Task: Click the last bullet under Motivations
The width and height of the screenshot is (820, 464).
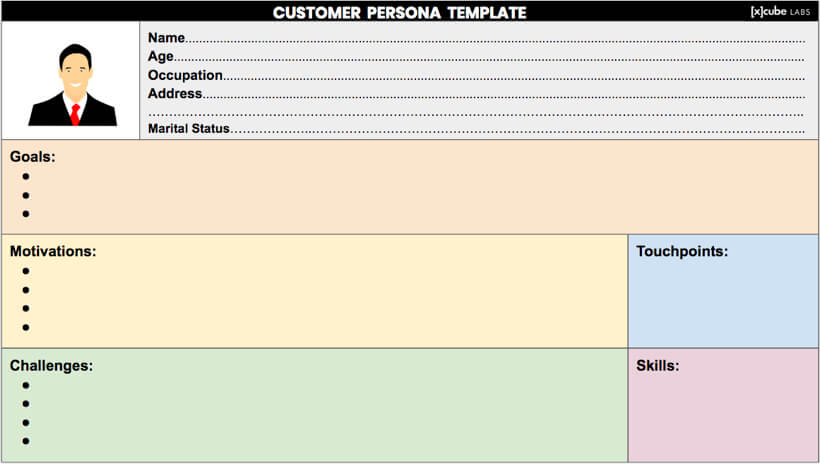Action: [x=26, y=328]
